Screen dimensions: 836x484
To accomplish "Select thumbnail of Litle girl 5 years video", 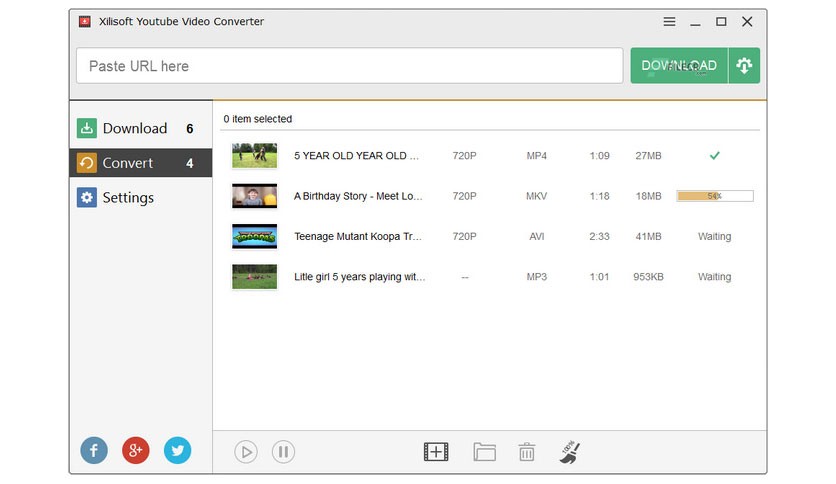I will point(254,277).
